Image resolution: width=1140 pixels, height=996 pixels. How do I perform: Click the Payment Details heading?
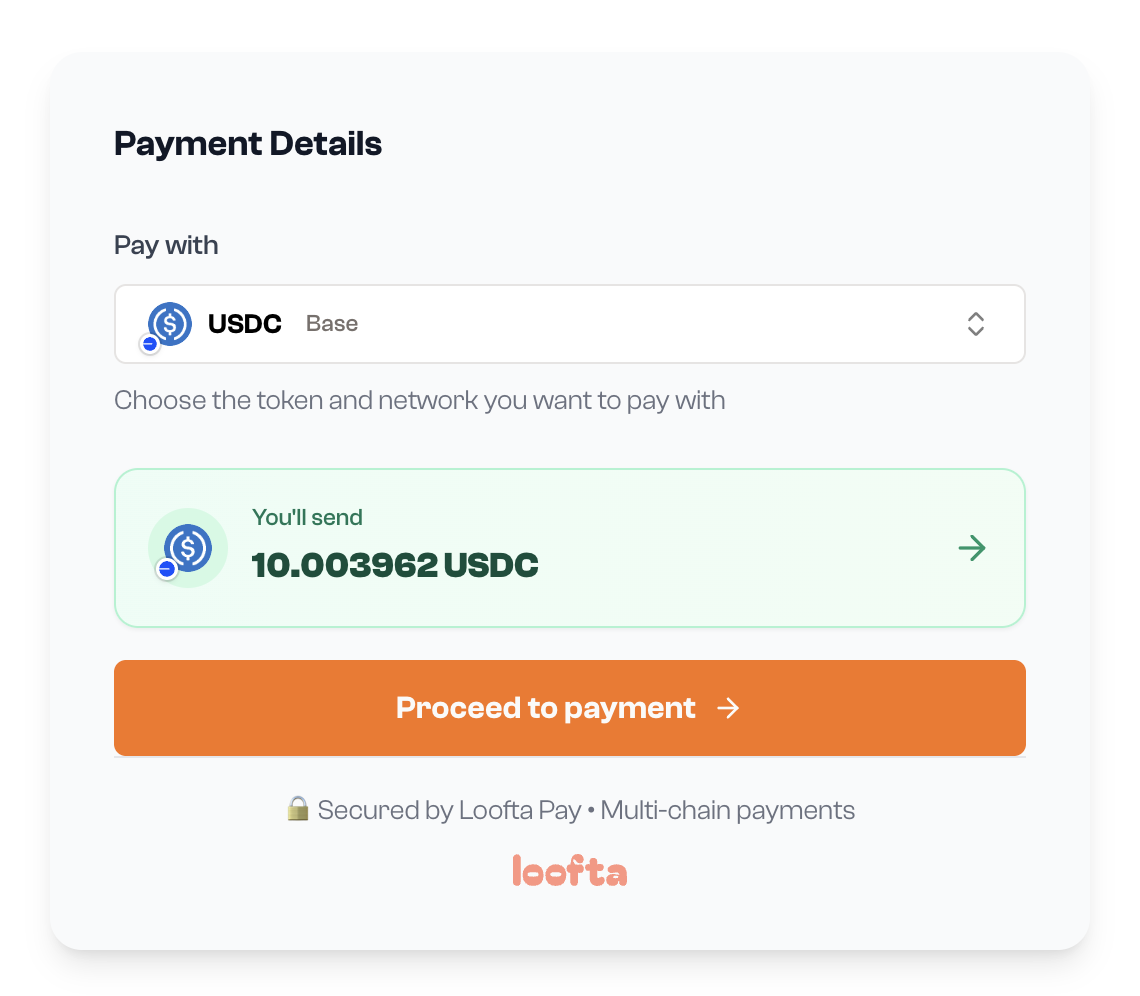(248, 144)
